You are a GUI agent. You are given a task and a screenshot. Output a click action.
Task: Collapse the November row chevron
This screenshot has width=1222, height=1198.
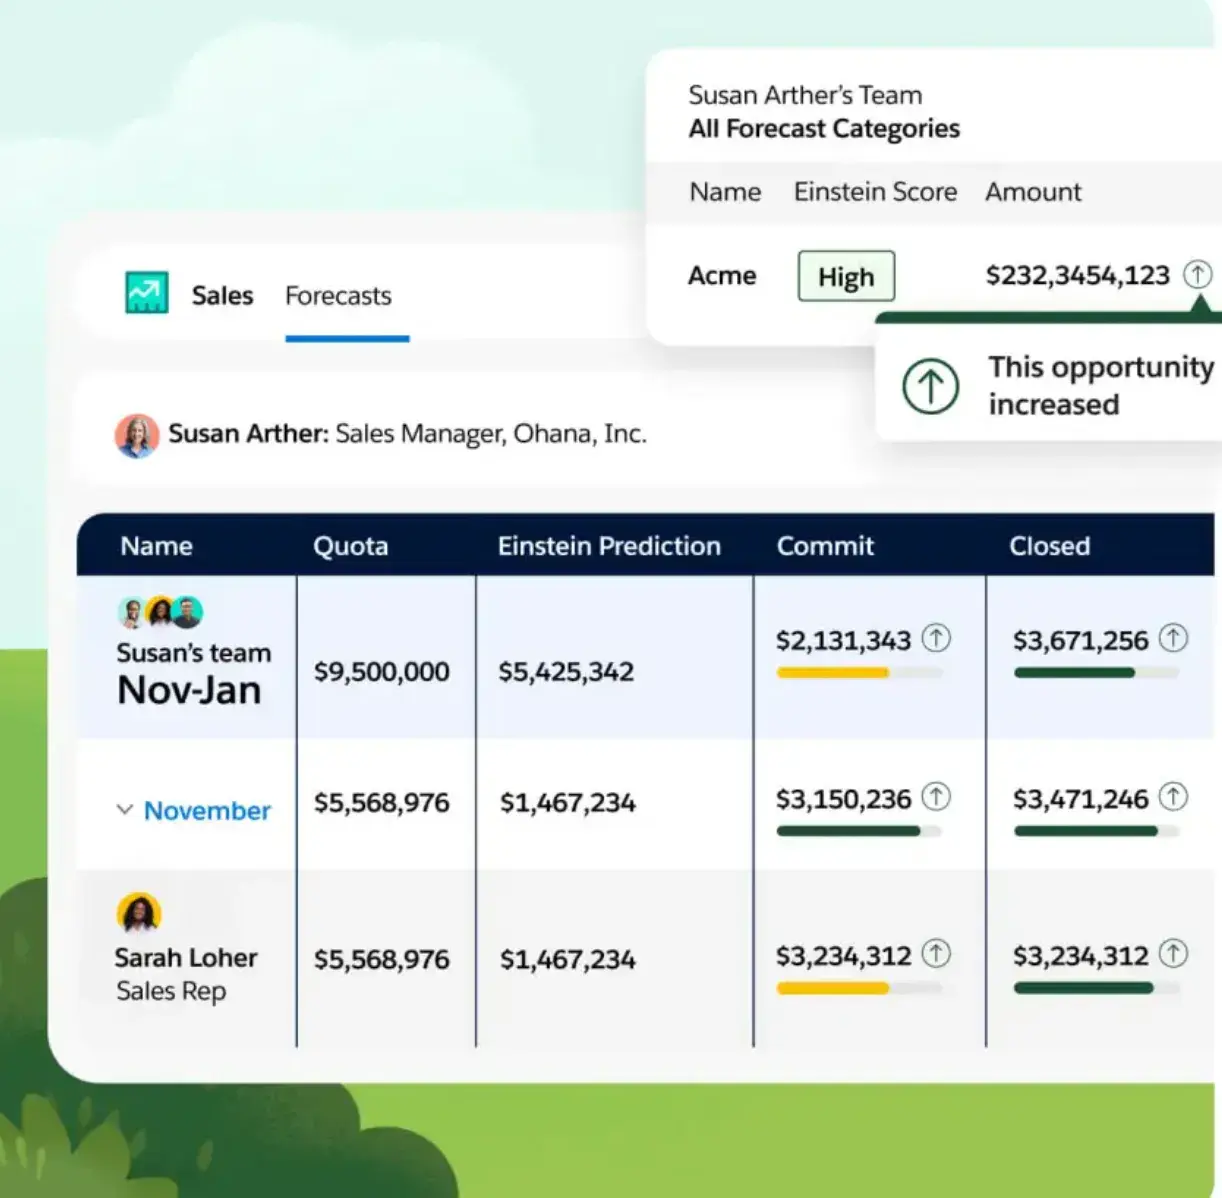[125, 810]
